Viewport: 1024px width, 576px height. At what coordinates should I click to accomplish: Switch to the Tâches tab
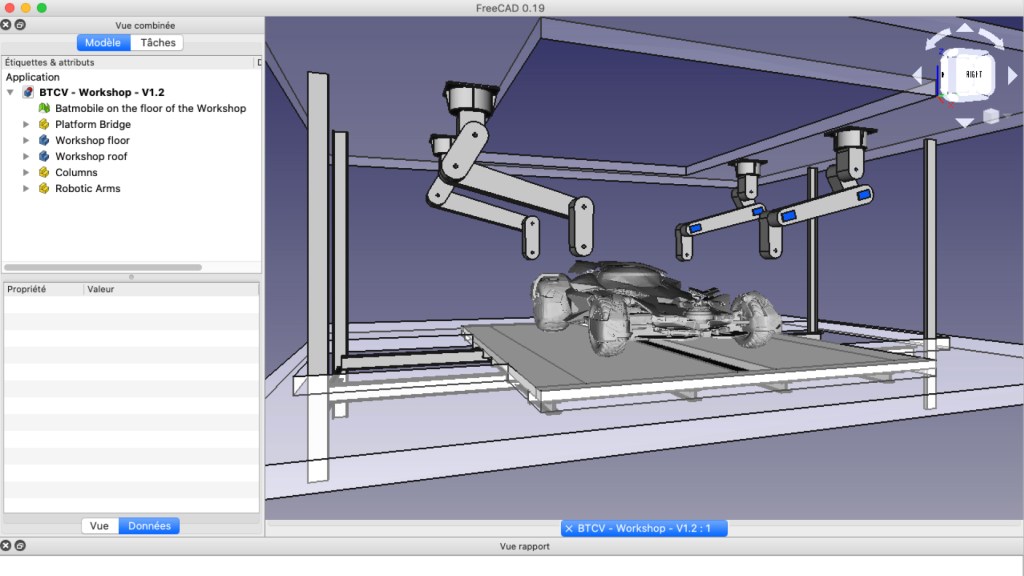coord(157,42)
